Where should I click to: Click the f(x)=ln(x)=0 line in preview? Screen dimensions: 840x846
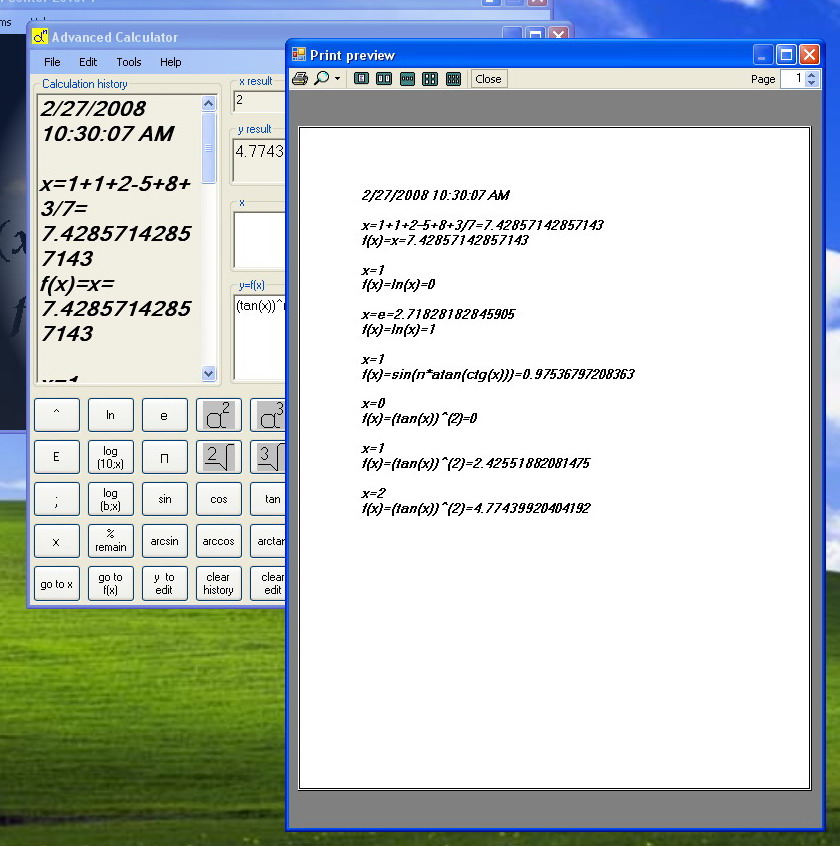(398, 284)
